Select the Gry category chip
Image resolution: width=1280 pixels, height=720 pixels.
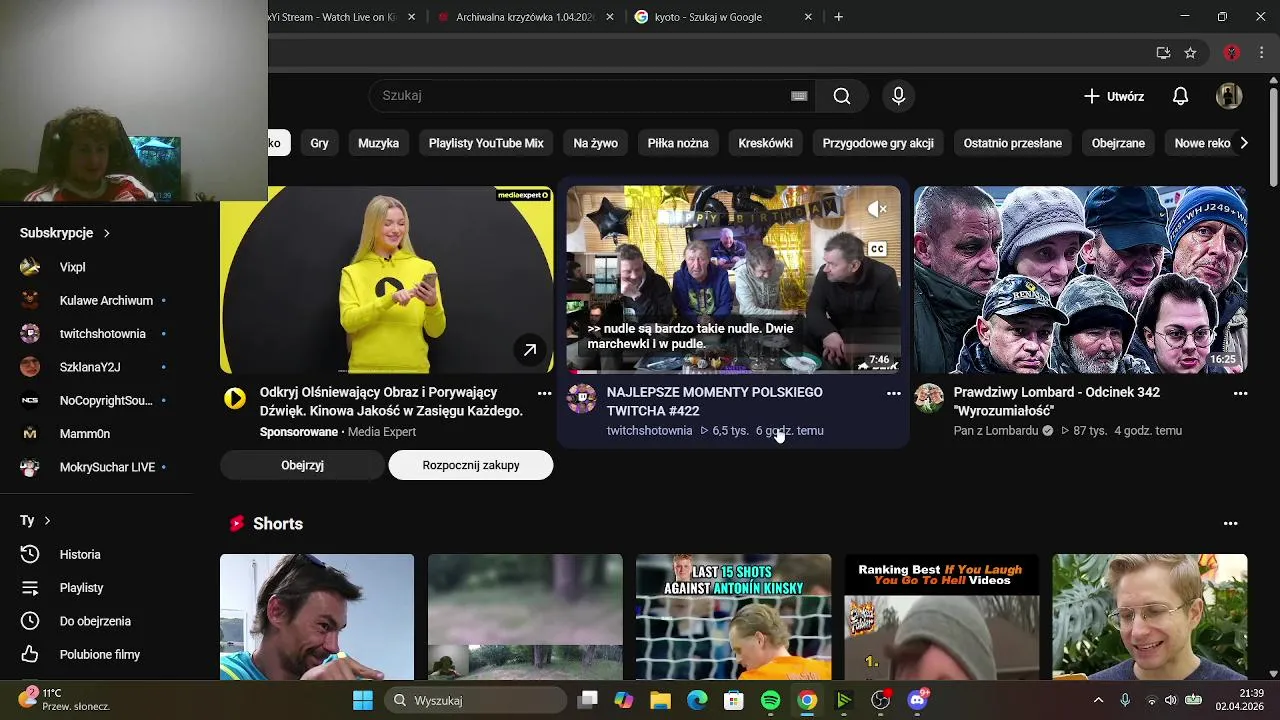(319, 143)
